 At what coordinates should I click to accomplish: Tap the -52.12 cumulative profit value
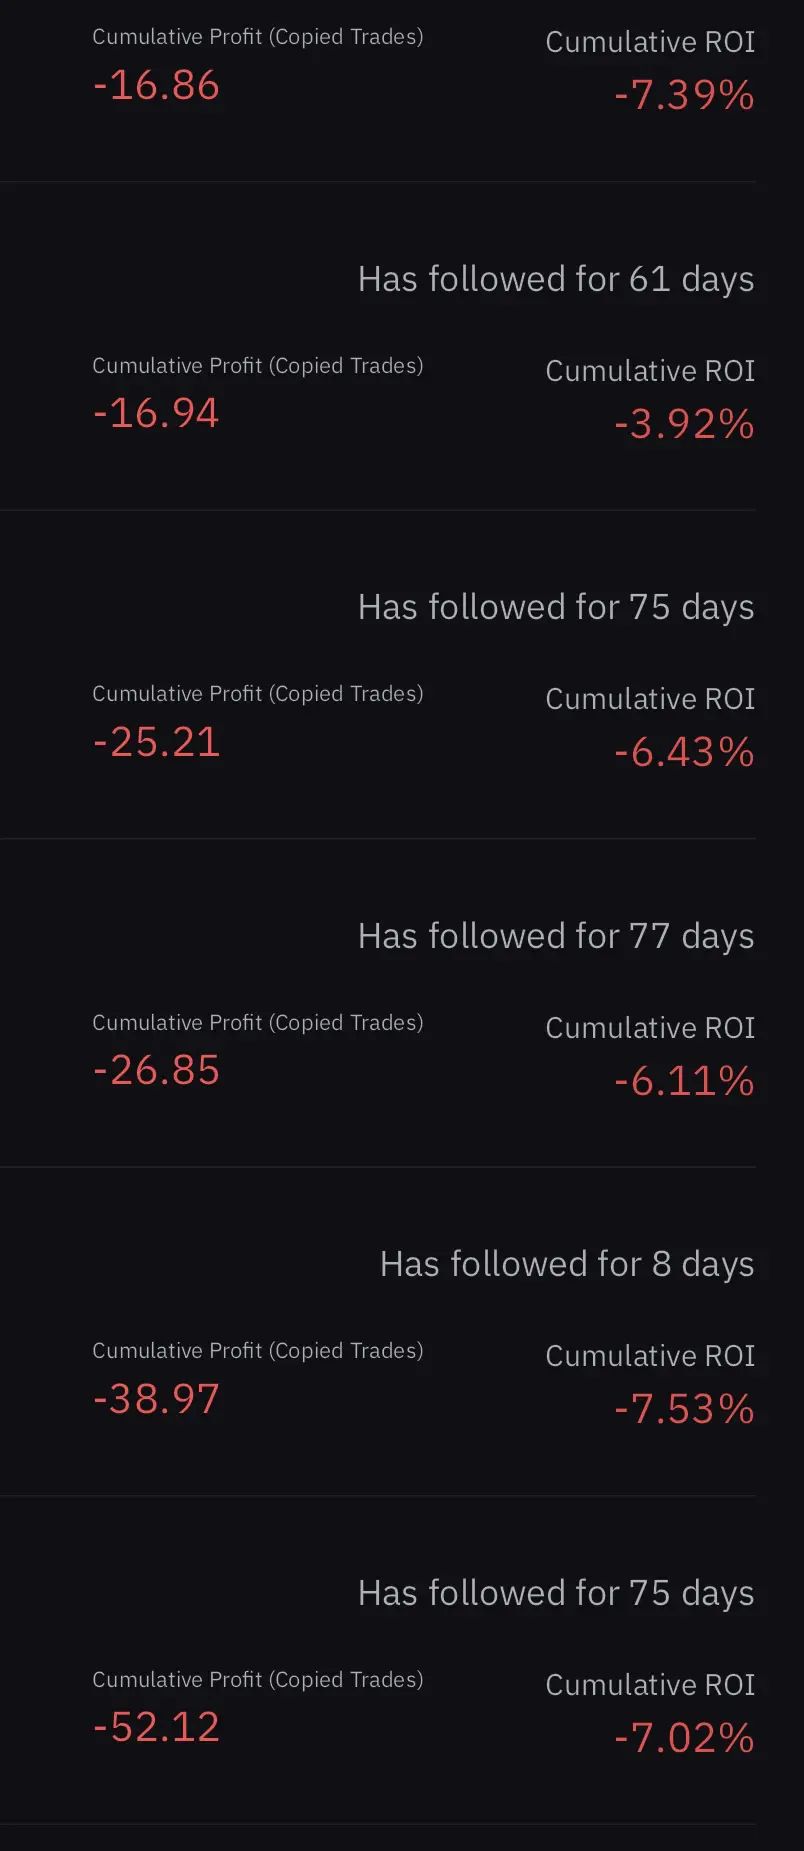[x=156, y=1728]
